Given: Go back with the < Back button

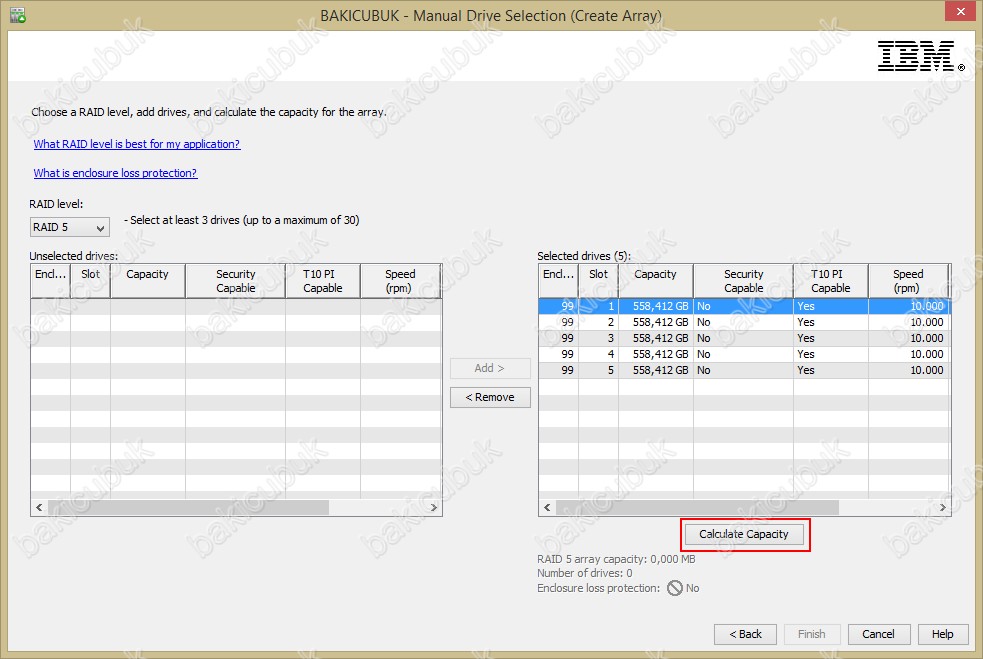Looking at the screenshot, I should (745, 634).
